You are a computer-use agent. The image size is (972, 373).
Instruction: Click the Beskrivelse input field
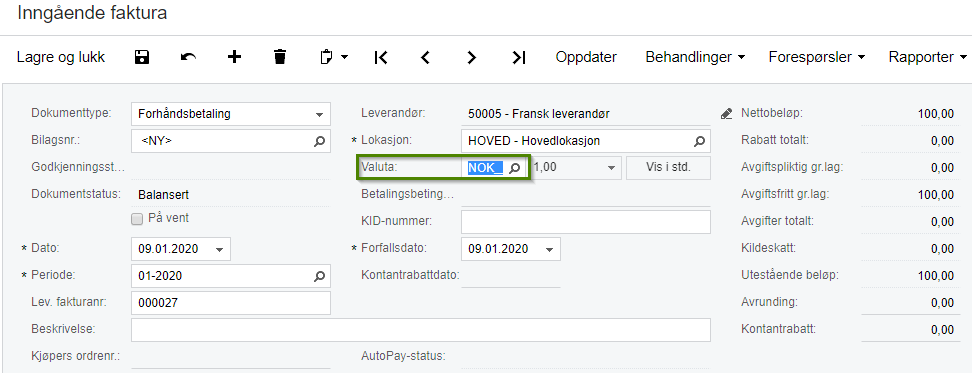(x=420, y=330)
